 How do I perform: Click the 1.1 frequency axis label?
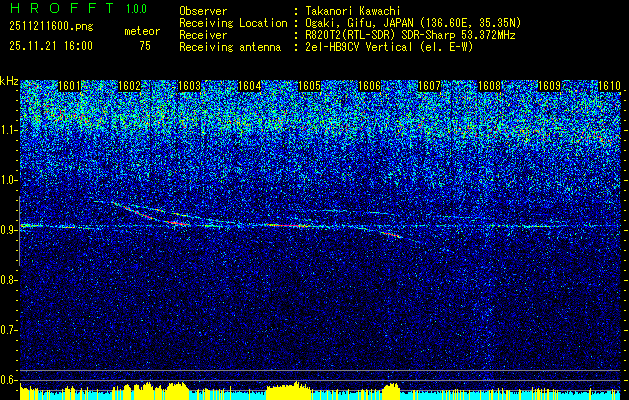9,131
